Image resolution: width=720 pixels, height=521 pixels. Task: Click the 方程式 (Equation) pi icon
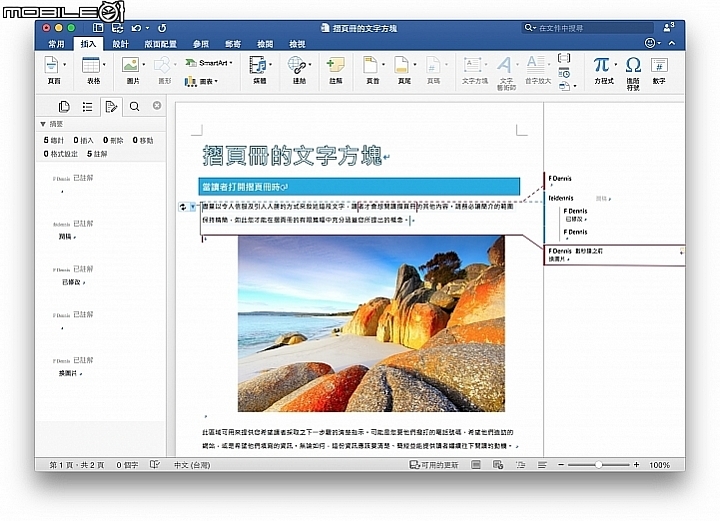point(601,65)
